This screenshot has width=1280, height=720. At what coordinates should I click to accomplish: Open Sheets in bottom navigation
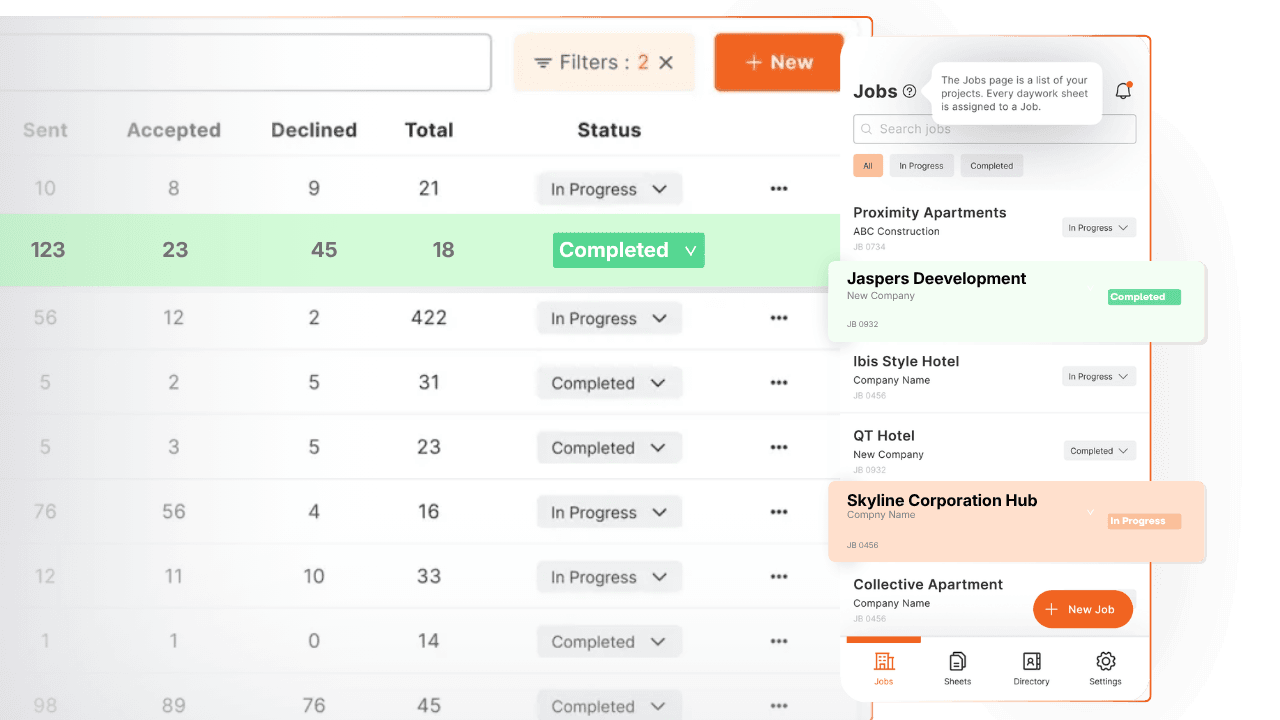pos(957,668)
